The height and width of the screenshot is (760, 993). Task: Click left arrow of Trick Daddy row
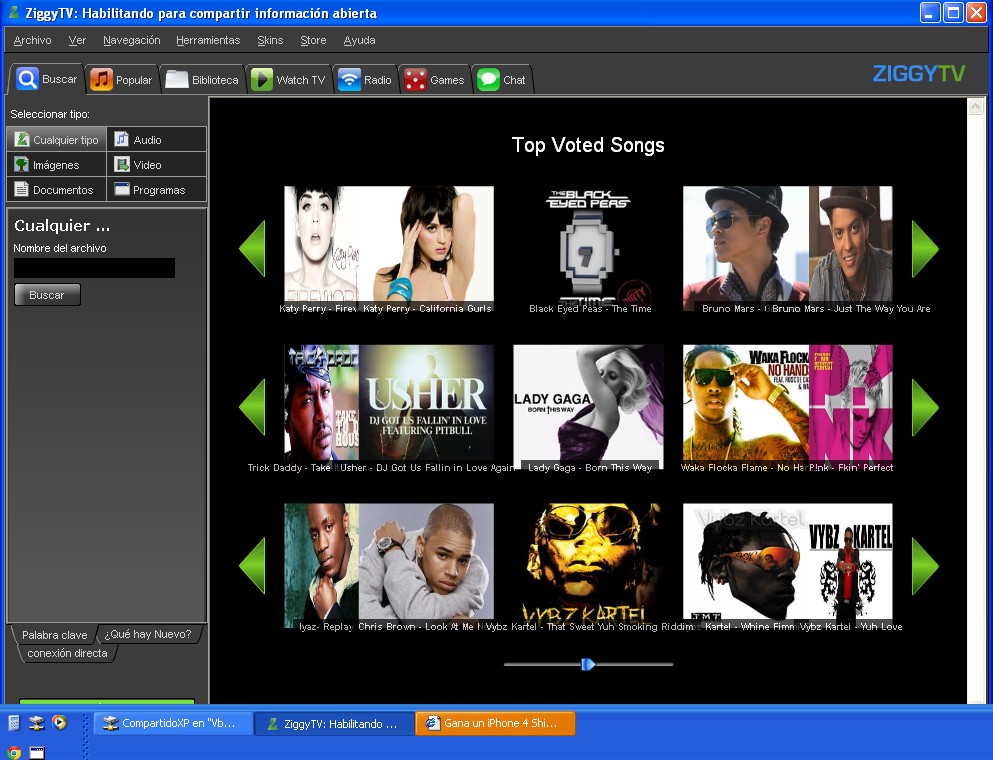pos(252,407)
